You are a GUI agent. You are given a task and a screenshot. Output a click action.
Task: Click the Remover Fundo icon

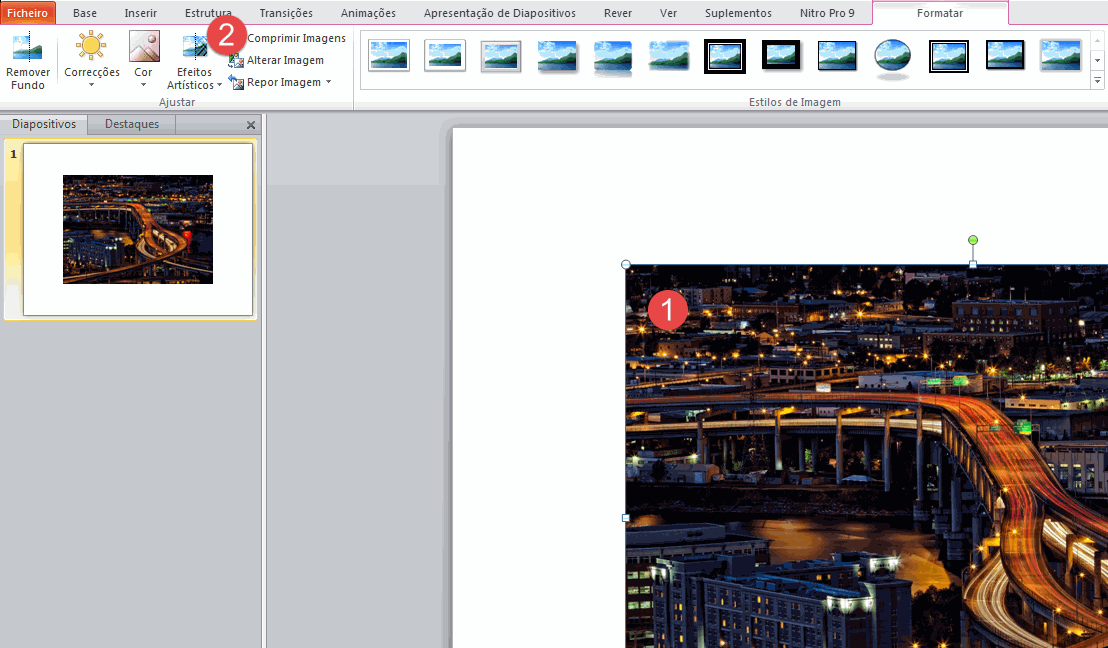point(28,47)
